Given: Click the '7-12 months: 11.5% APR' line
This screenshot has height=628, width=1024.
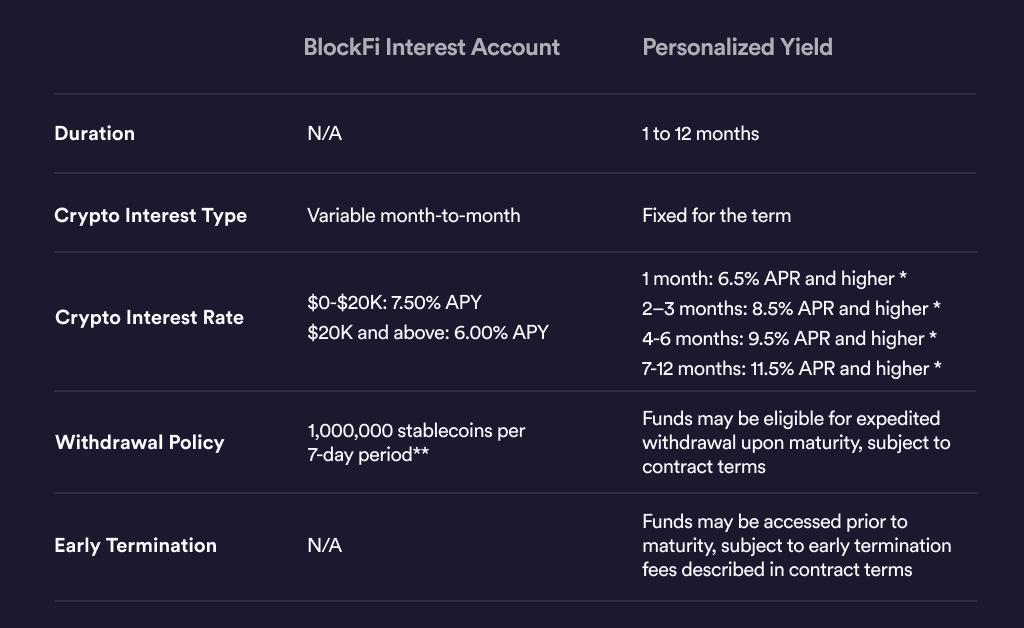Looking at the screenshot, I should coord(791,368).
